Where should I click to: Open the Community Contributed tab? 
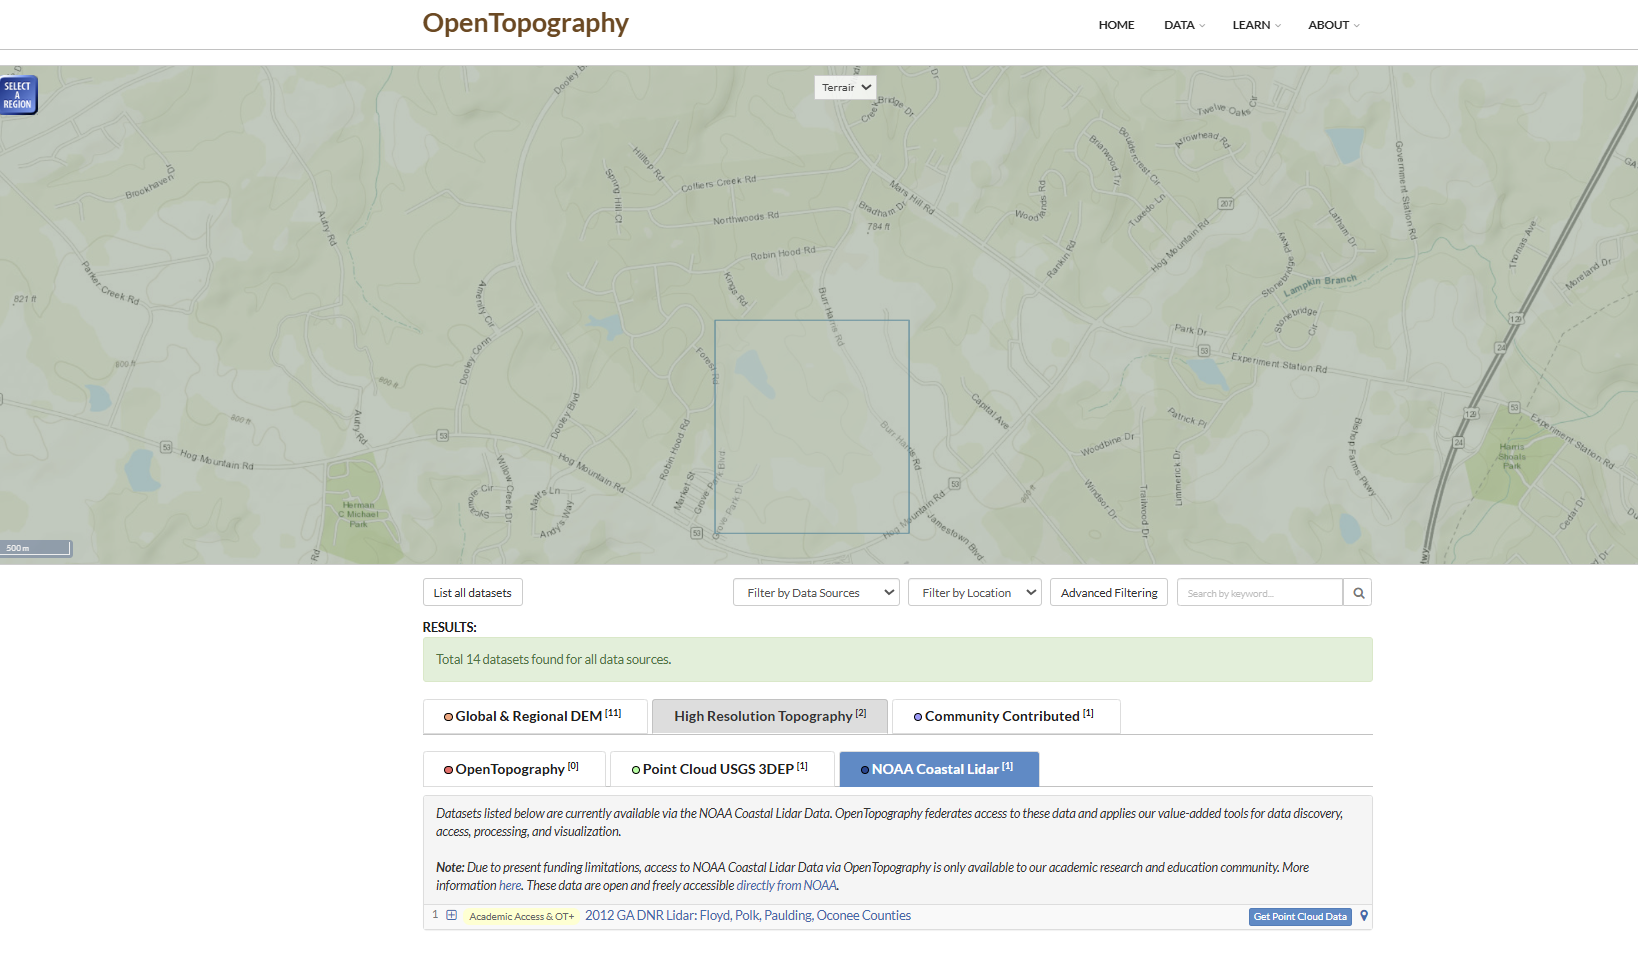tap(1006, 716)
